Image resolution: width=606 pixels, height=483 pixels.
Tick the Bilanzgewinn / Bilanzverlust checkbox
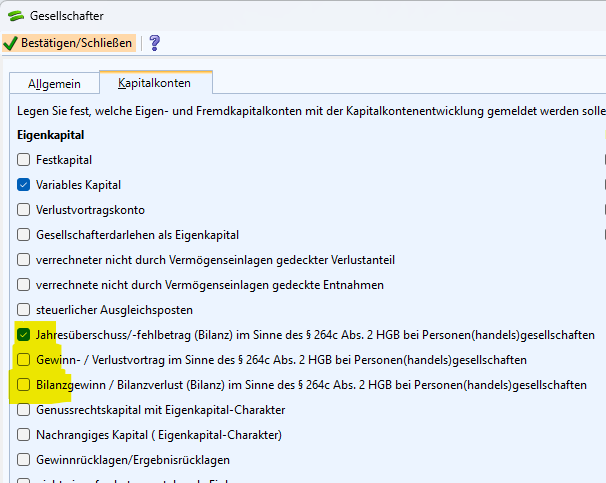24,385
